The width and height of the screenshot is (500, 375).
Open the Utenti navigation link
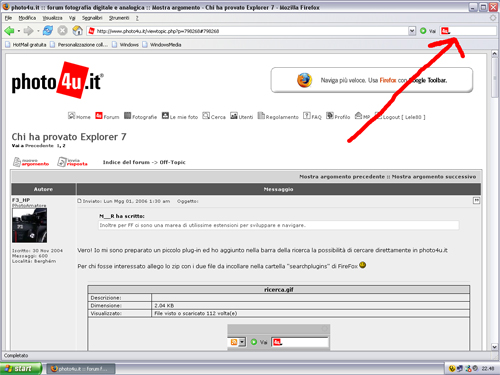[x=242, y=116]
